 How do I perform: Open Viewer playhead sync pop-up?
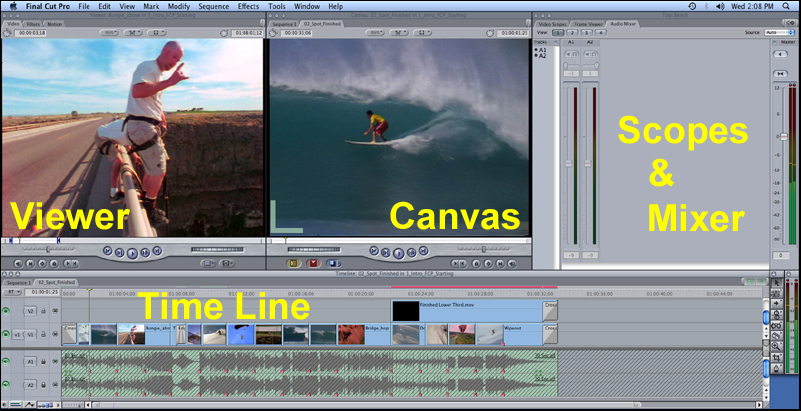pyautogui.click(x=133, y=33)
